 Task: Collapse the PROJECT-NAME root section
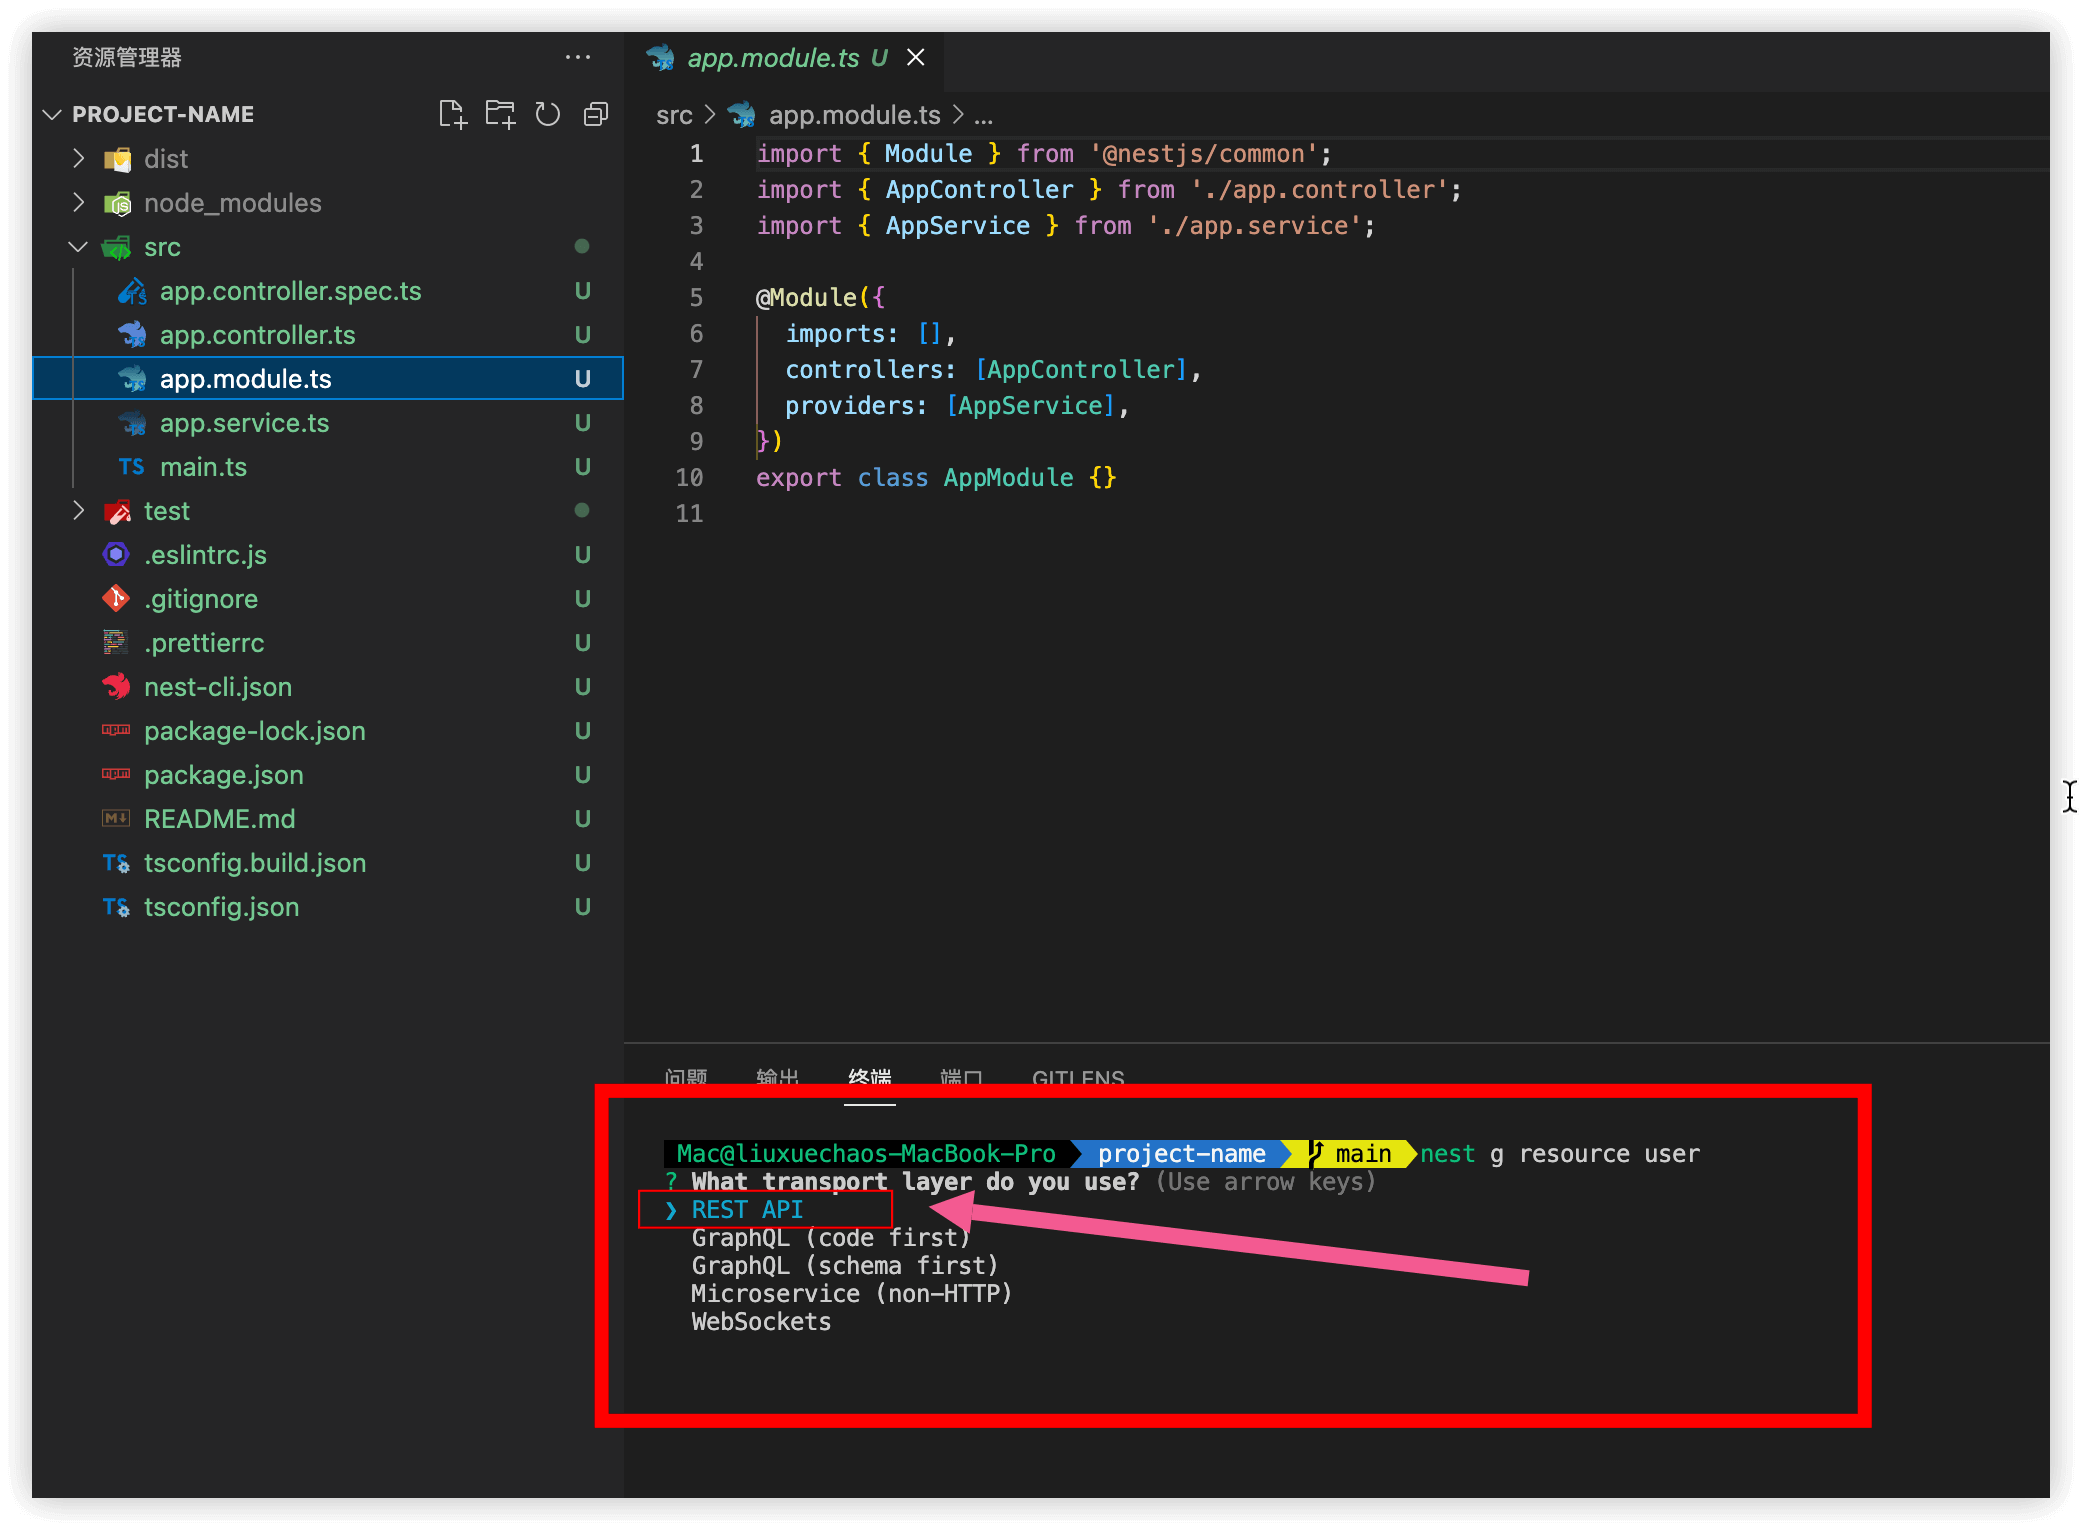click(53, 114)
